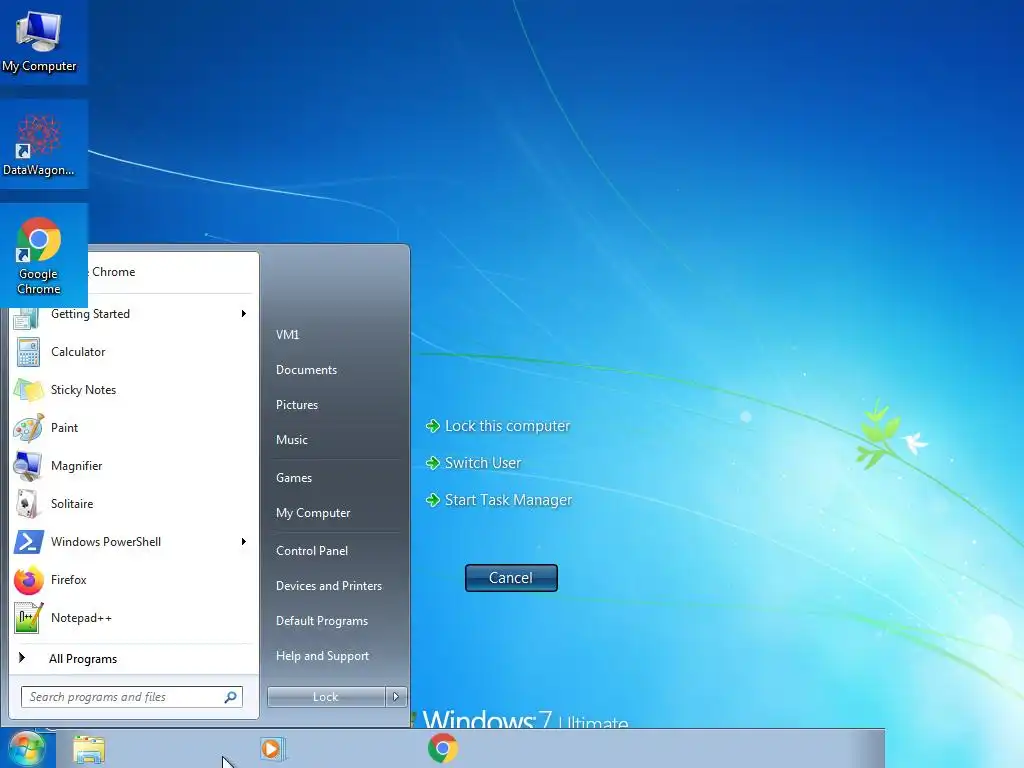Open Help and Support
This screenshot has height=768, width=1024.
point(323,656)
